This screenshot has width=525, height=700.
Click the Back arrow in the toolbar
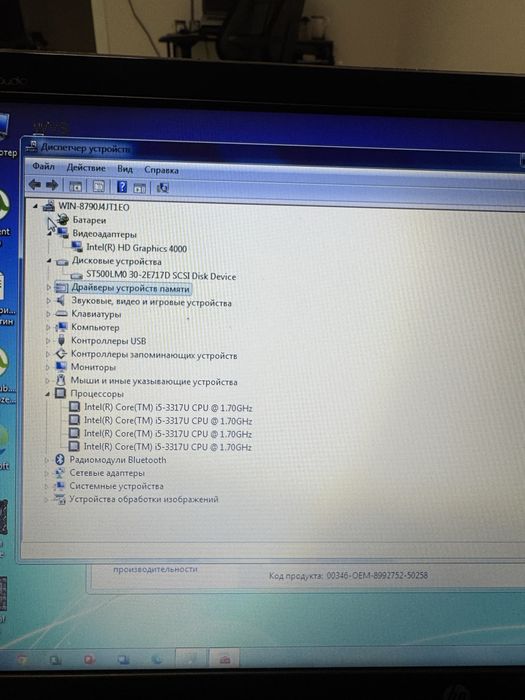tap(34, 184)
